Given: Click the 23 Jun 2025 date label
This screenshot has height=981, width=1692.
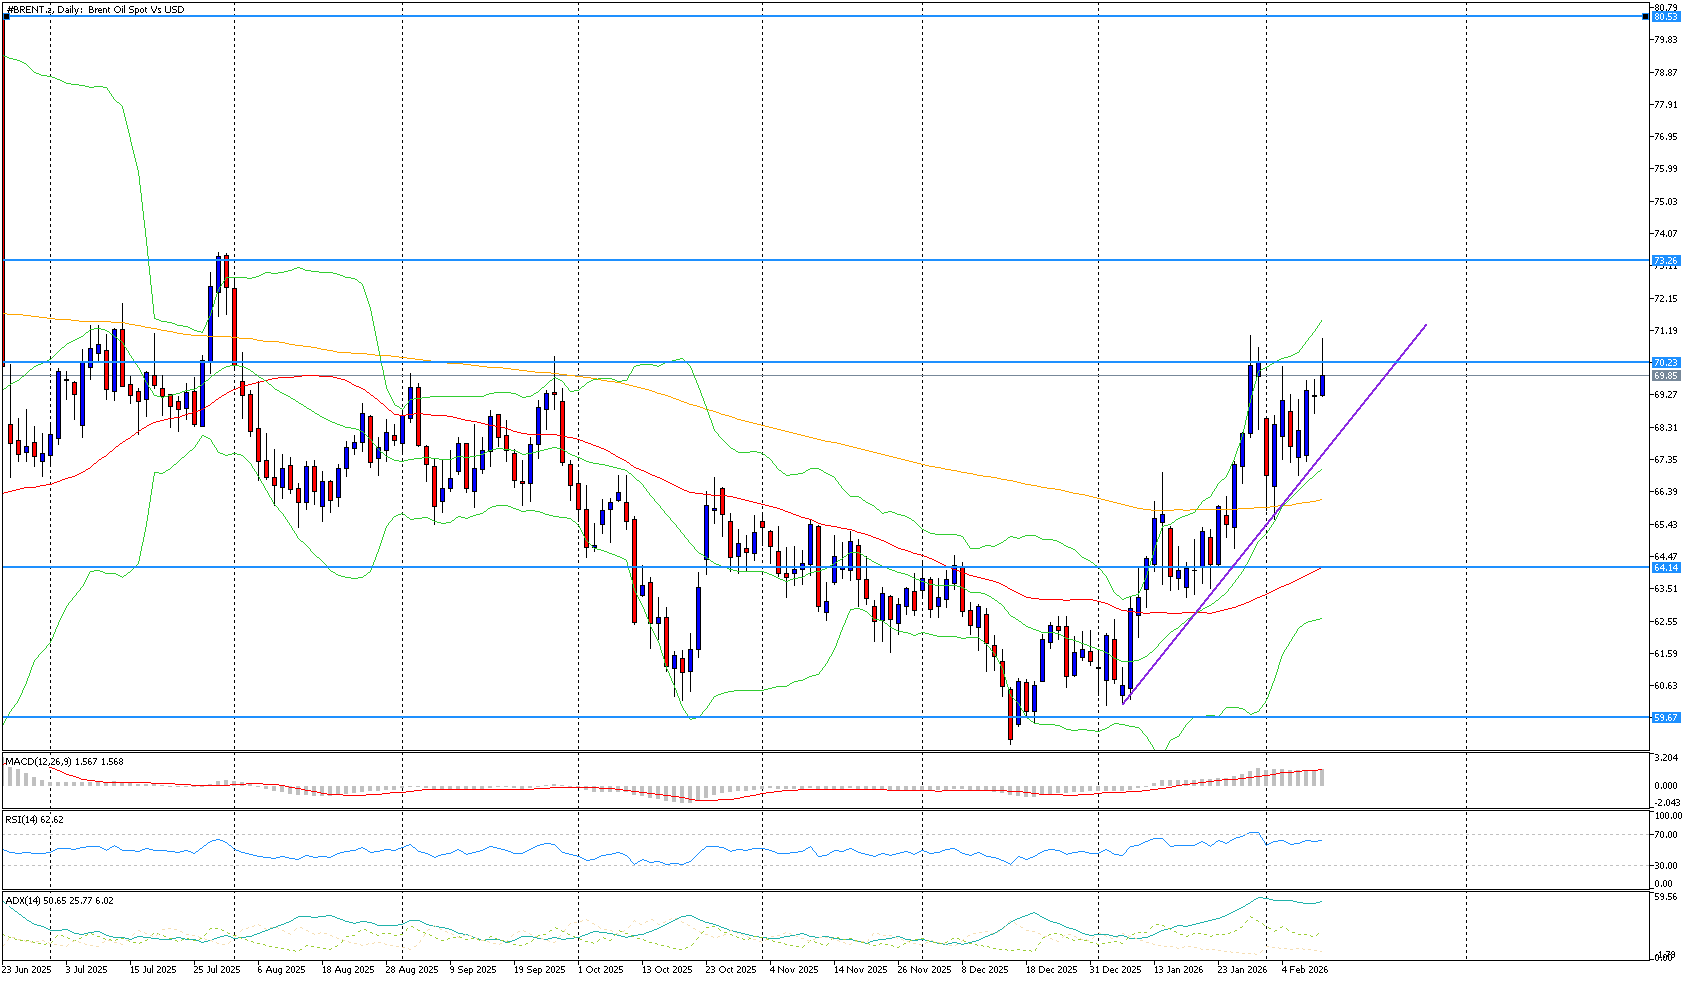Looking at the screenshot, I should [27, 970].
